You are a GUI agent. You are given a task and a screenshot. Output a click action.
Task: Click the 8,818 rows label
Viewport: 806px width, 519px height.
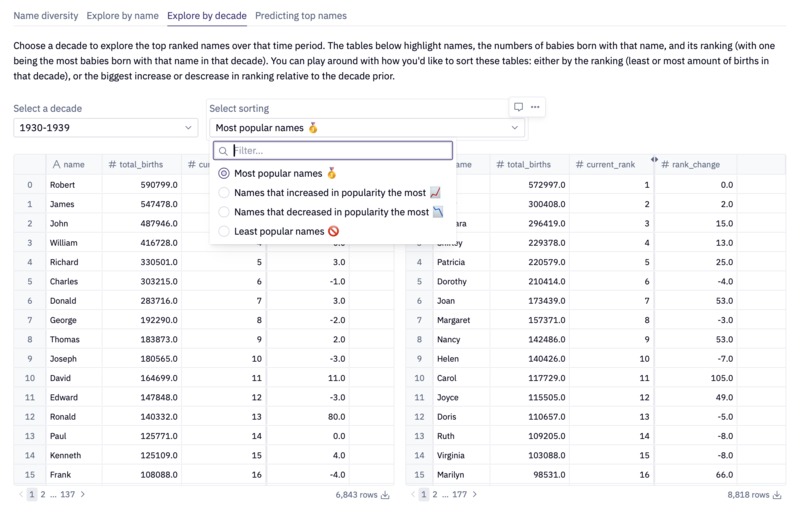pos(748,495)
